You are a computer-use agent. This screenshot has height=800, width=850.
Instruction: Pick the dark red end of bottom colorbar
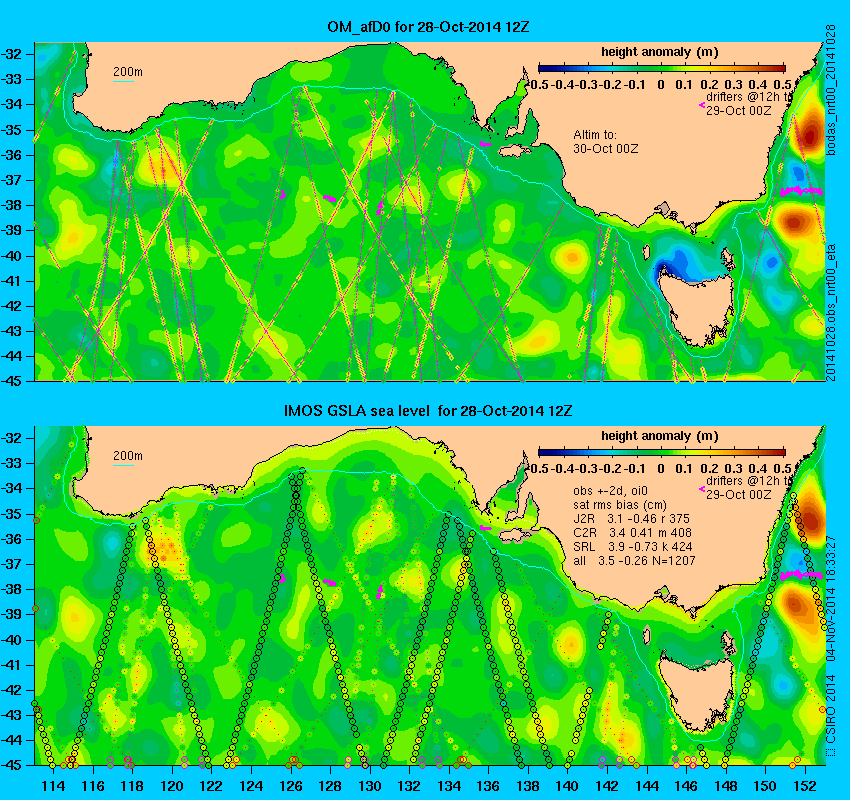point(780,452)
